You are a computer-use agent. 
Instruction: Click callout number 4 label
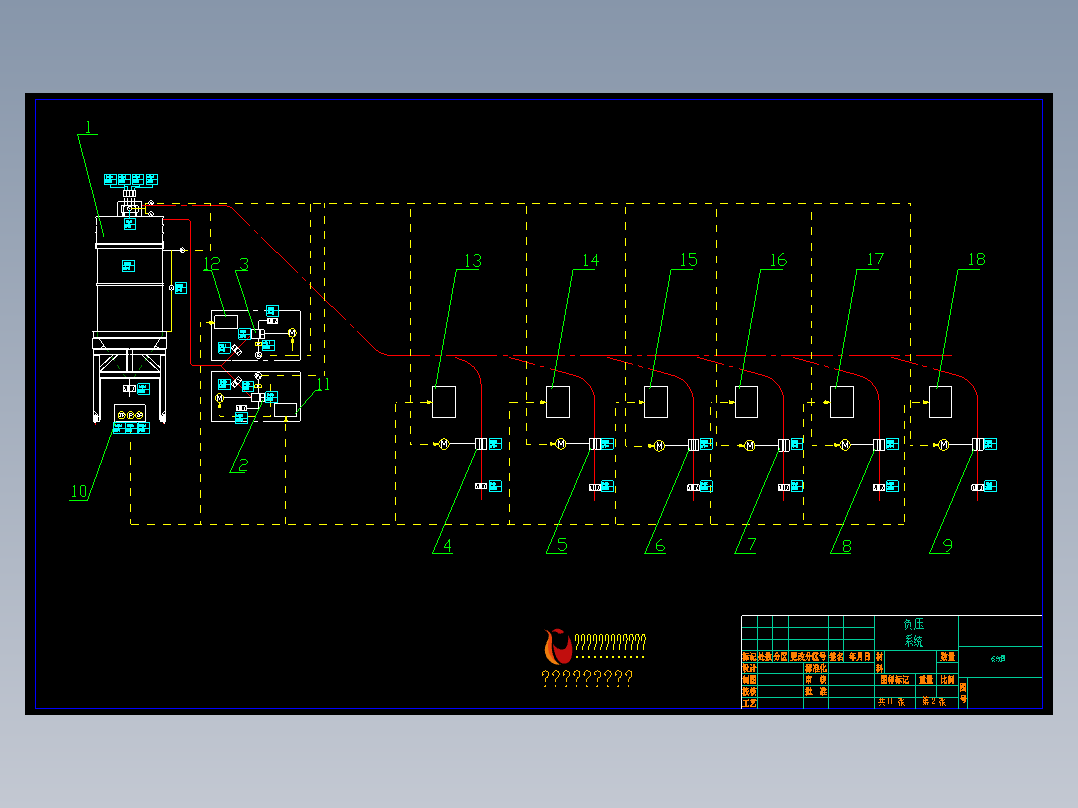448,546
